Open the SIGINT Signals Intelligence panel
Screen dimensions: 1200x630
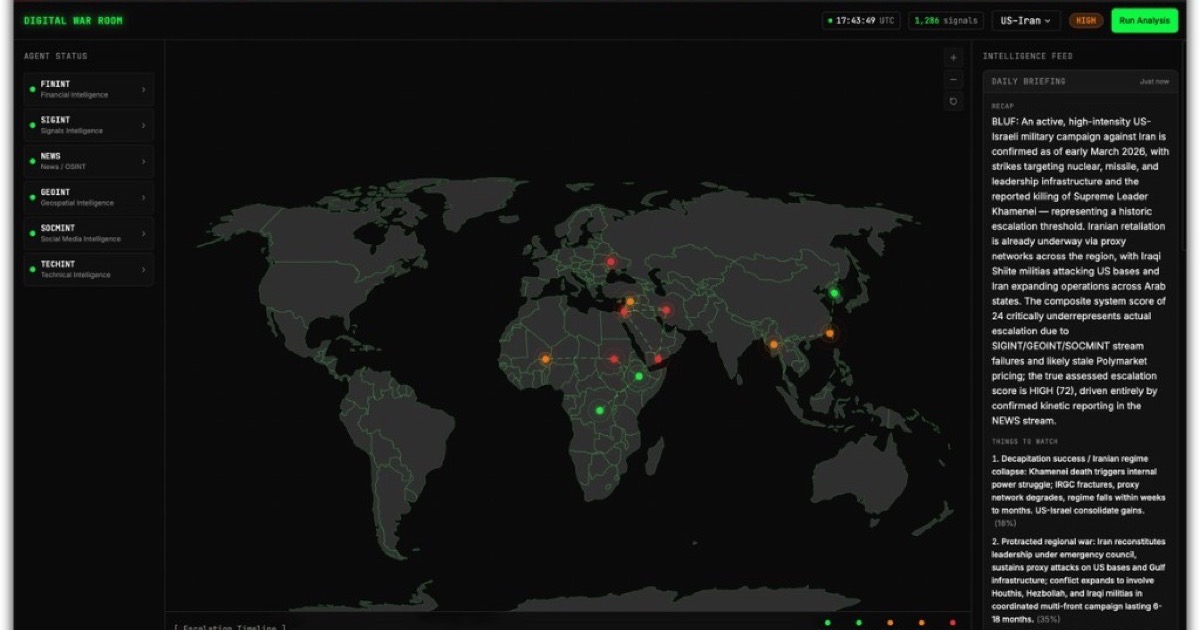[88, 124]
